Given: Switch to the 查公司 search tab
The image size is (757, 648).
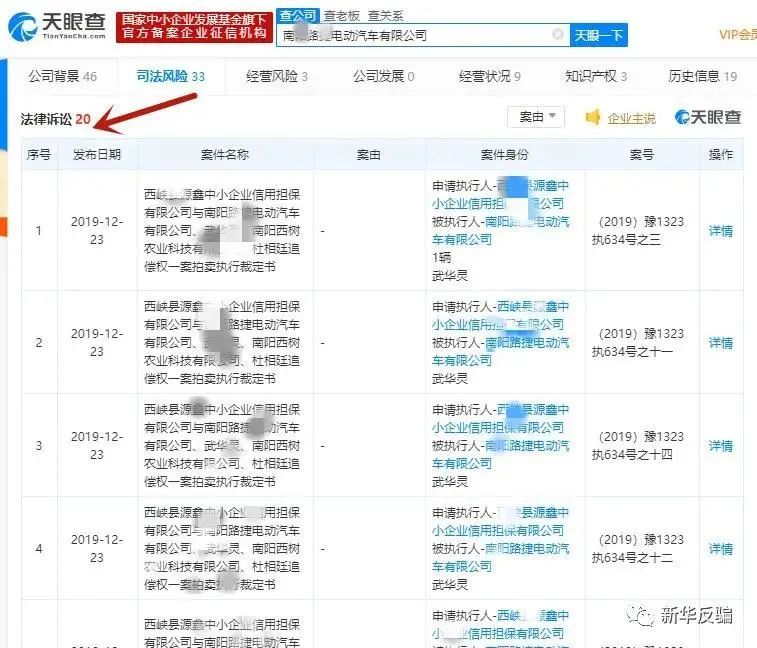Looking at the screenshot, I should coord(297,15).
